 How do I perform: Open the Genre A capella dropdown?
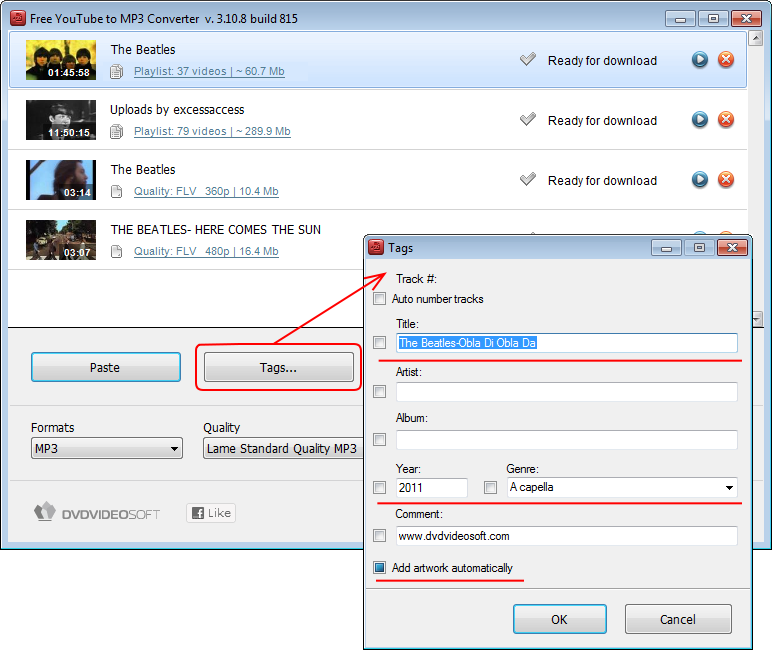click(622, 488)
